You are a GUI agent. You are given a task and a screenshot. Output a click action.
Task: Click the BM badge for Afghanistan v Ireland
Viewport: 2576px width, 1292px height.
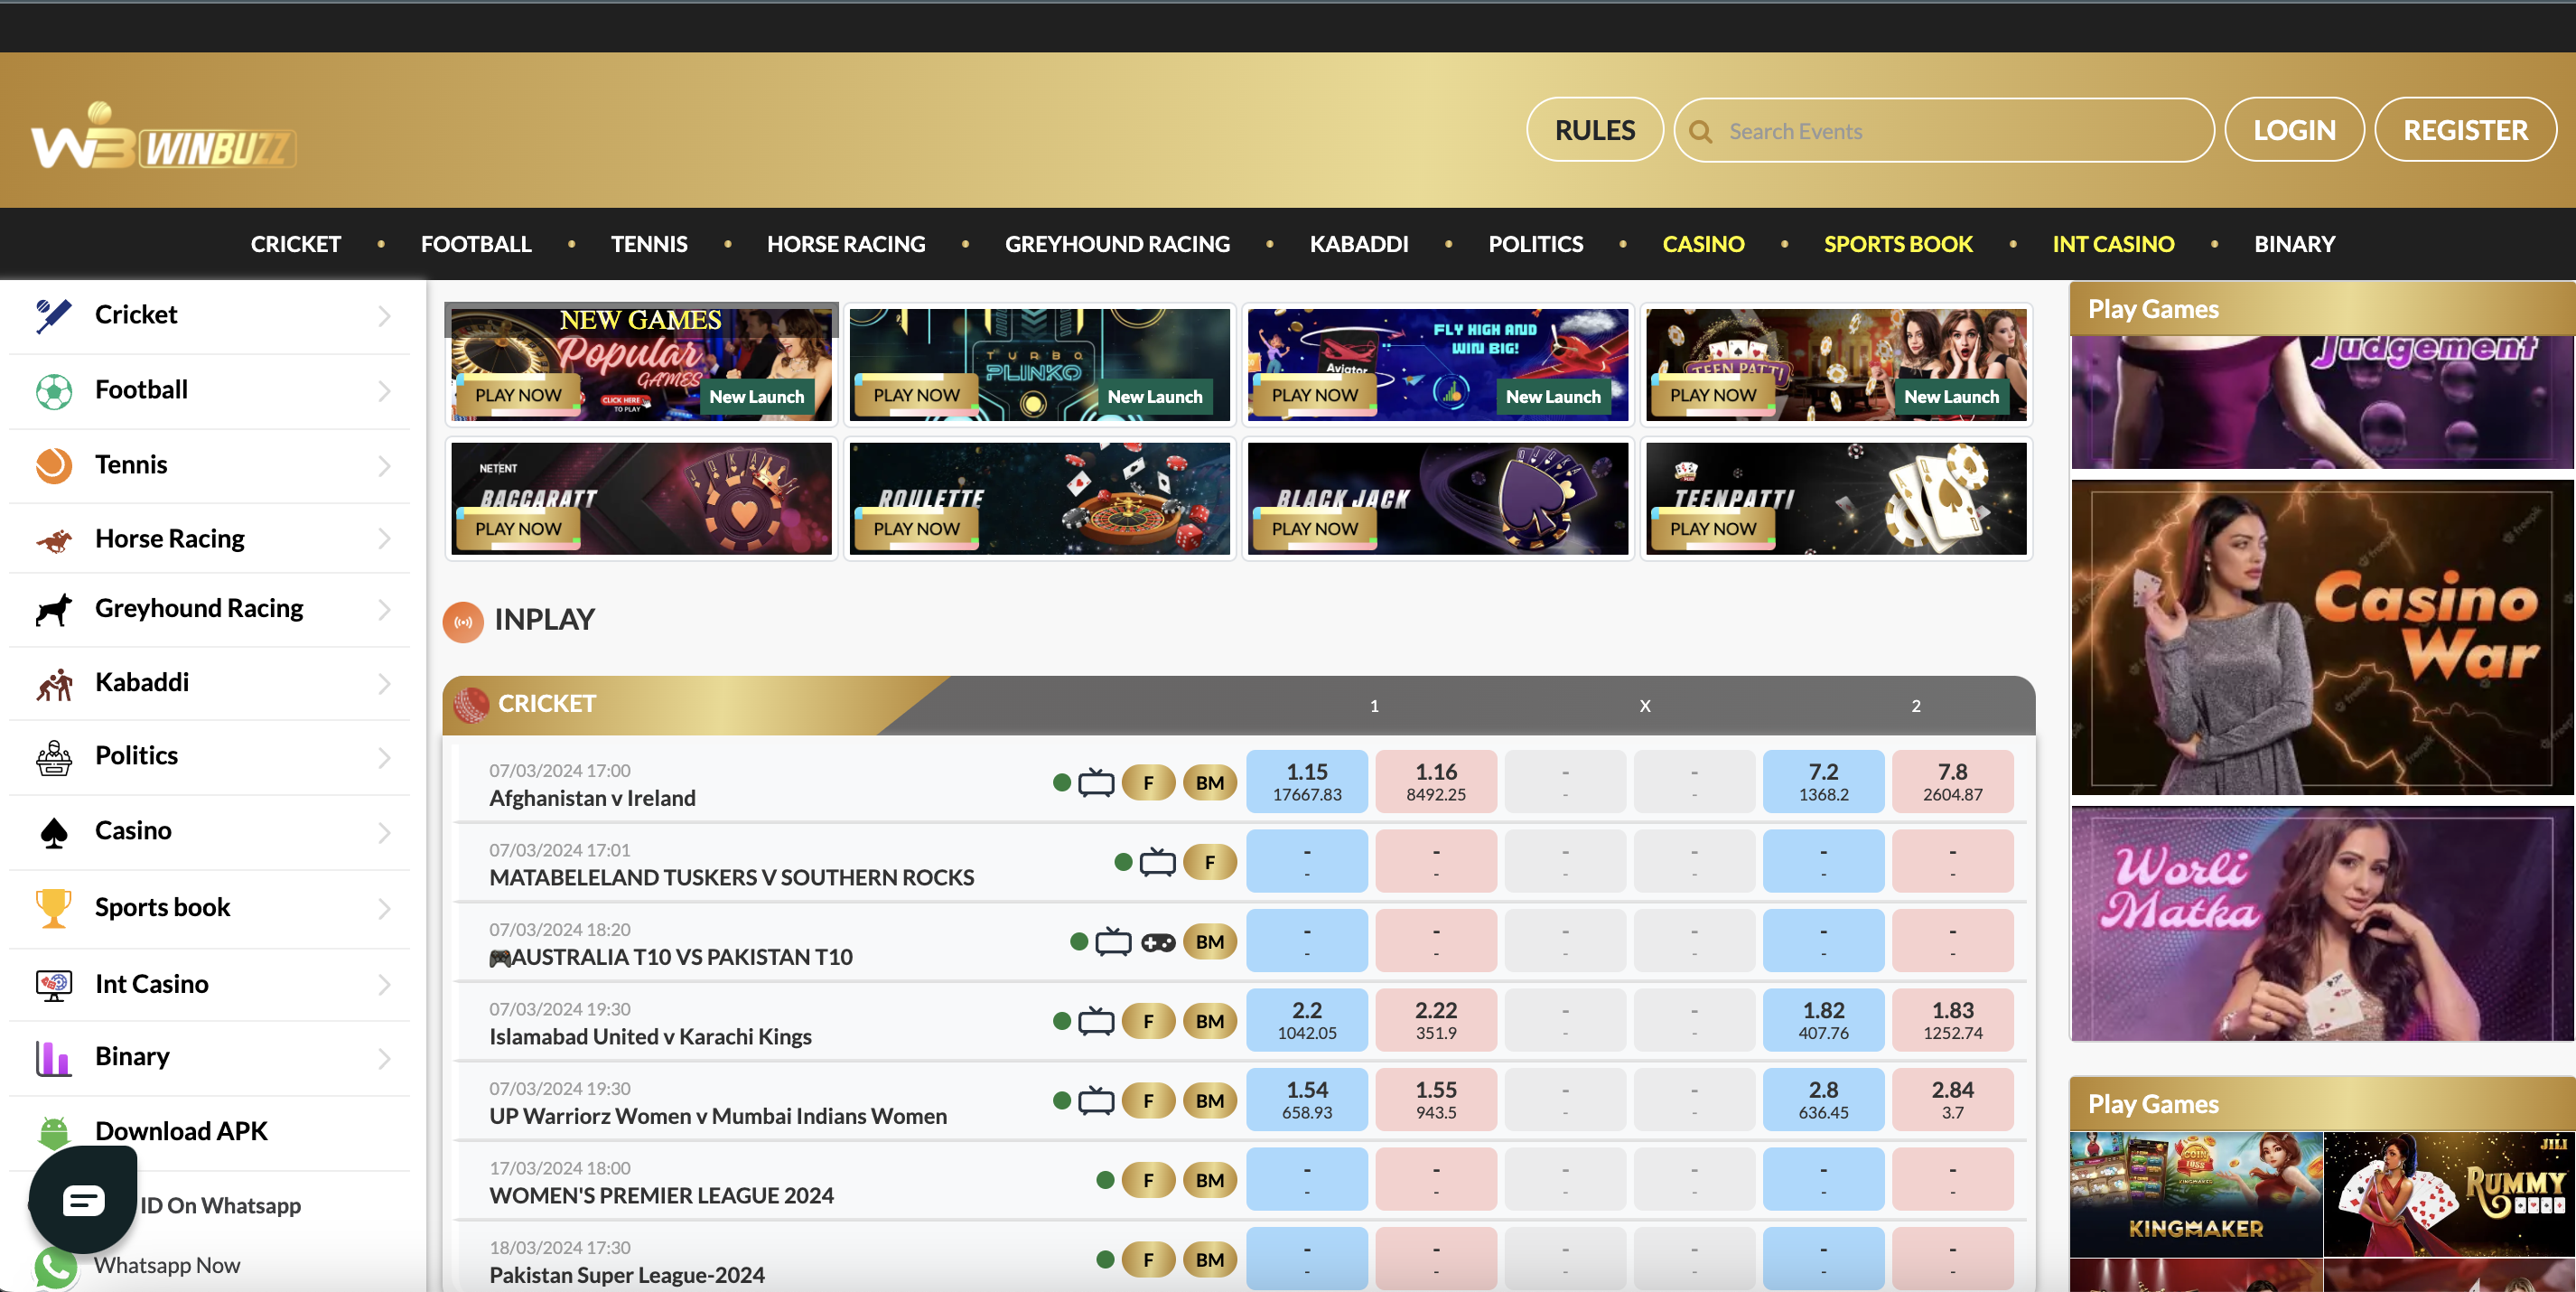(x=1209, y=782)
